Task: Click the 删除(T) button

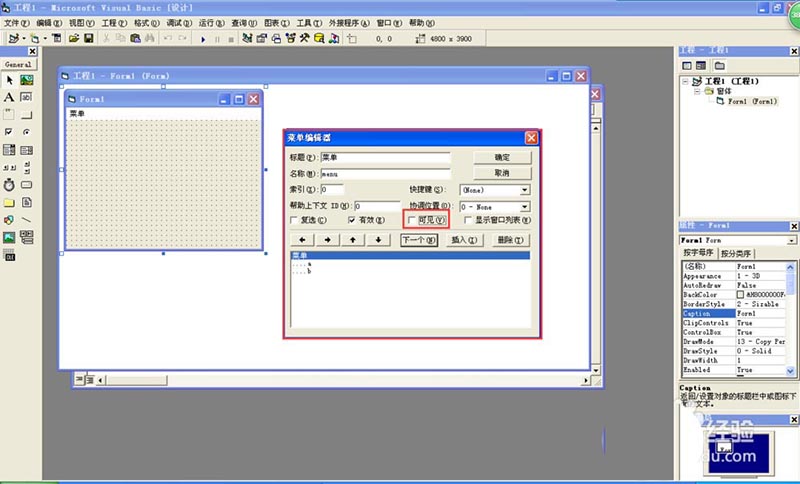Action: pos(511,240)
